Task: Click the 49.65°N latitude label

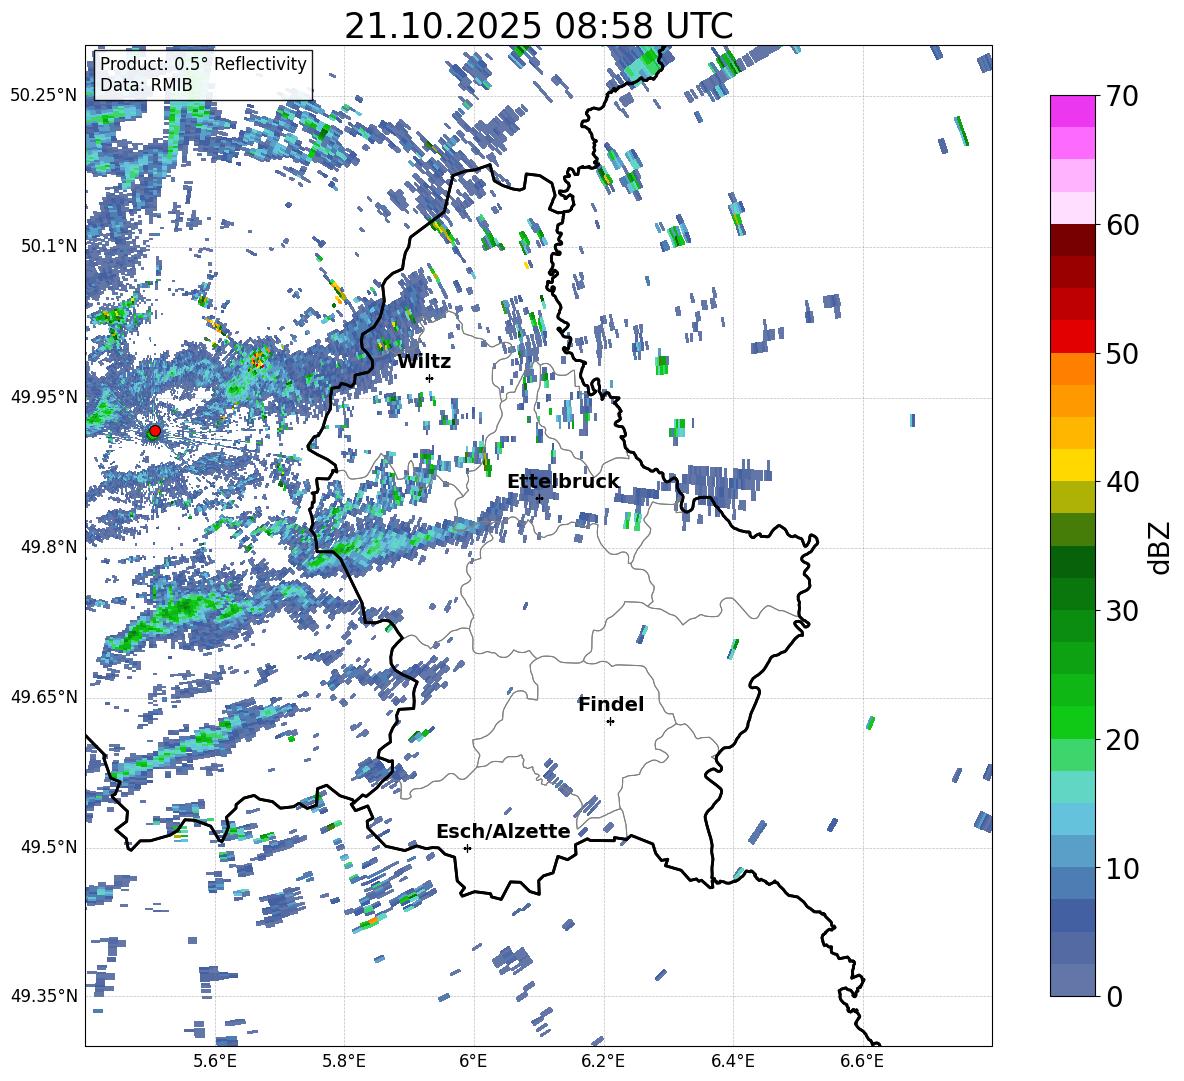Action: (x=44, y=697)
